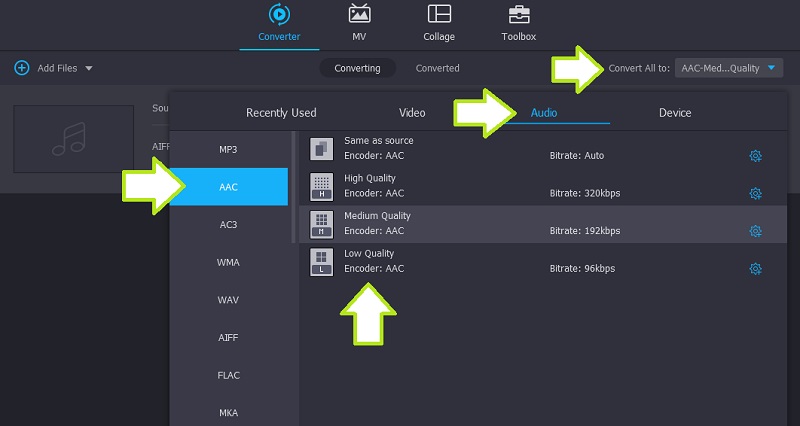Expand the Add Files dropdown arrow
This screenshot has width=800, height=426.
point(89,68)
